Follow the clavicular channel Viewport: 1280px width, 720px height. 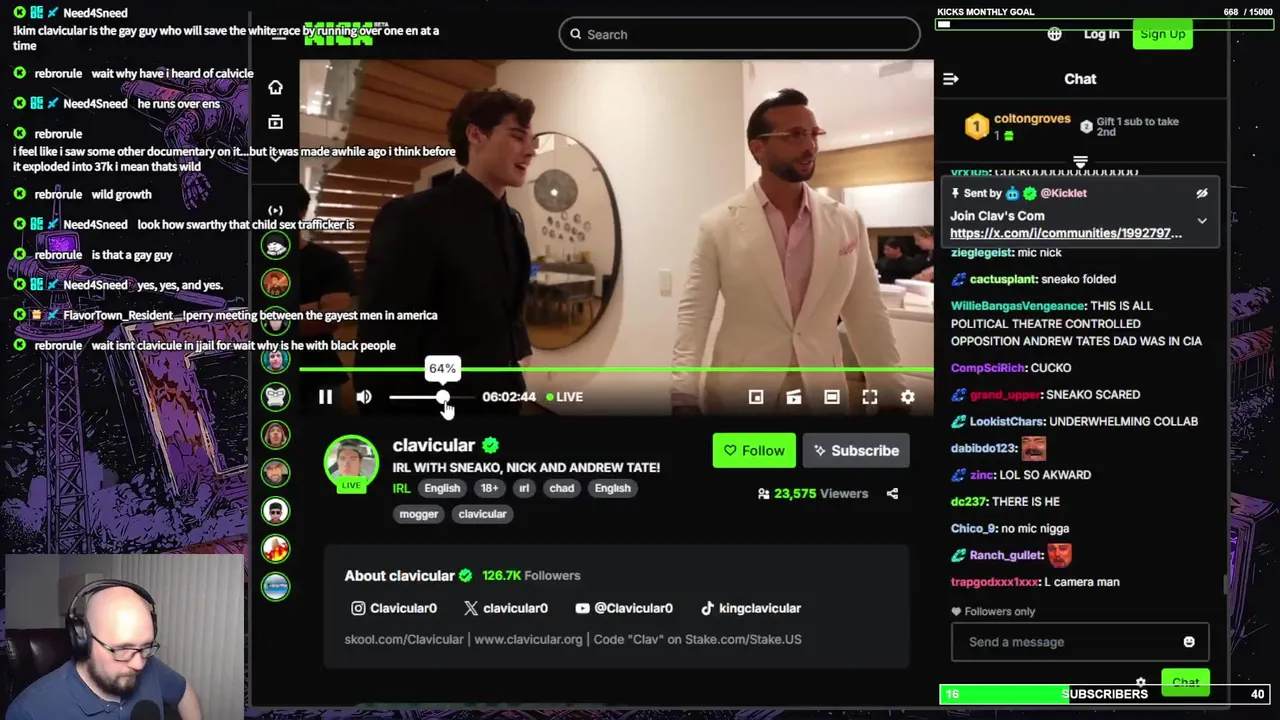[754, 451]
